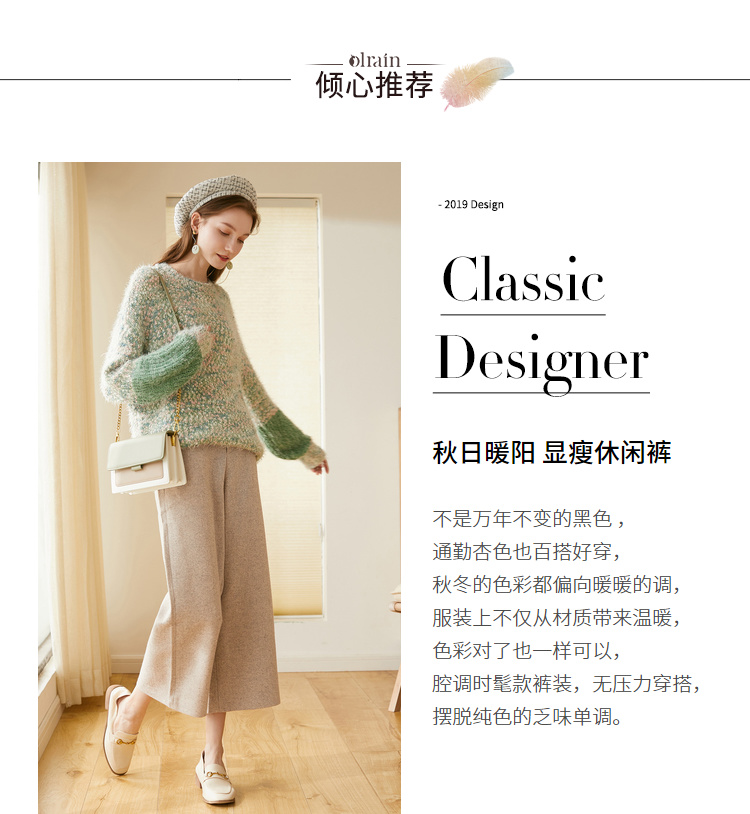Click the 倾心推荐 section heading
Viewport: 750px width, 814px height.
(374, 85)
